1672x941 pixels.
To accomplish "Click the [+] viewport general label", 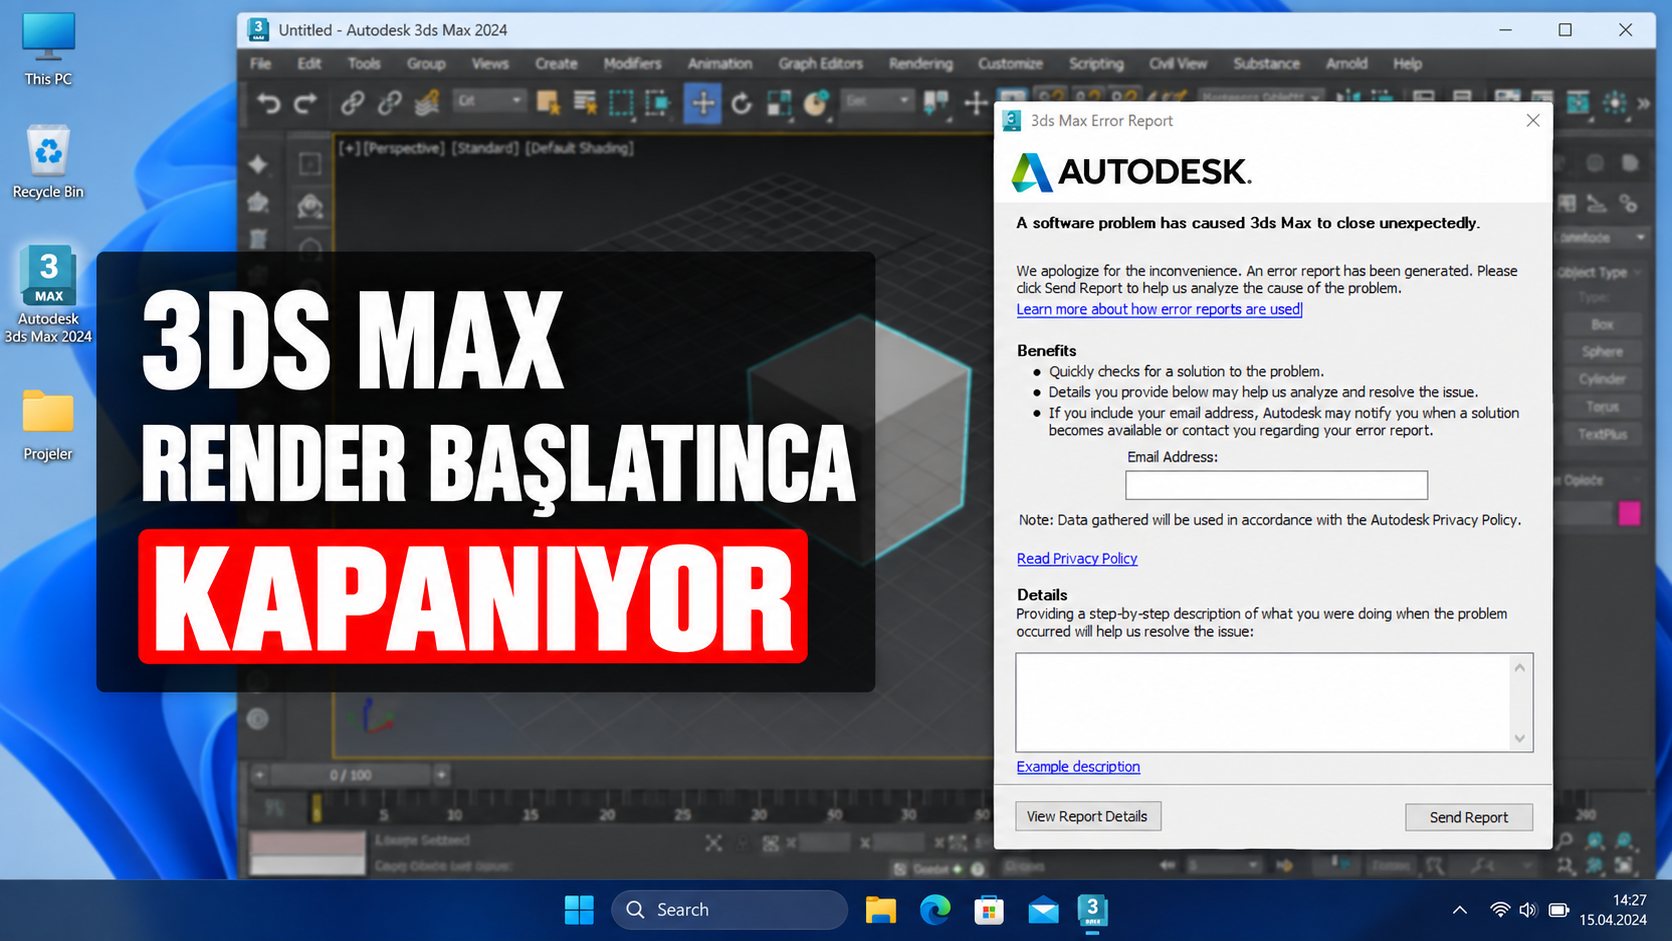I will (x=349, y=148).
